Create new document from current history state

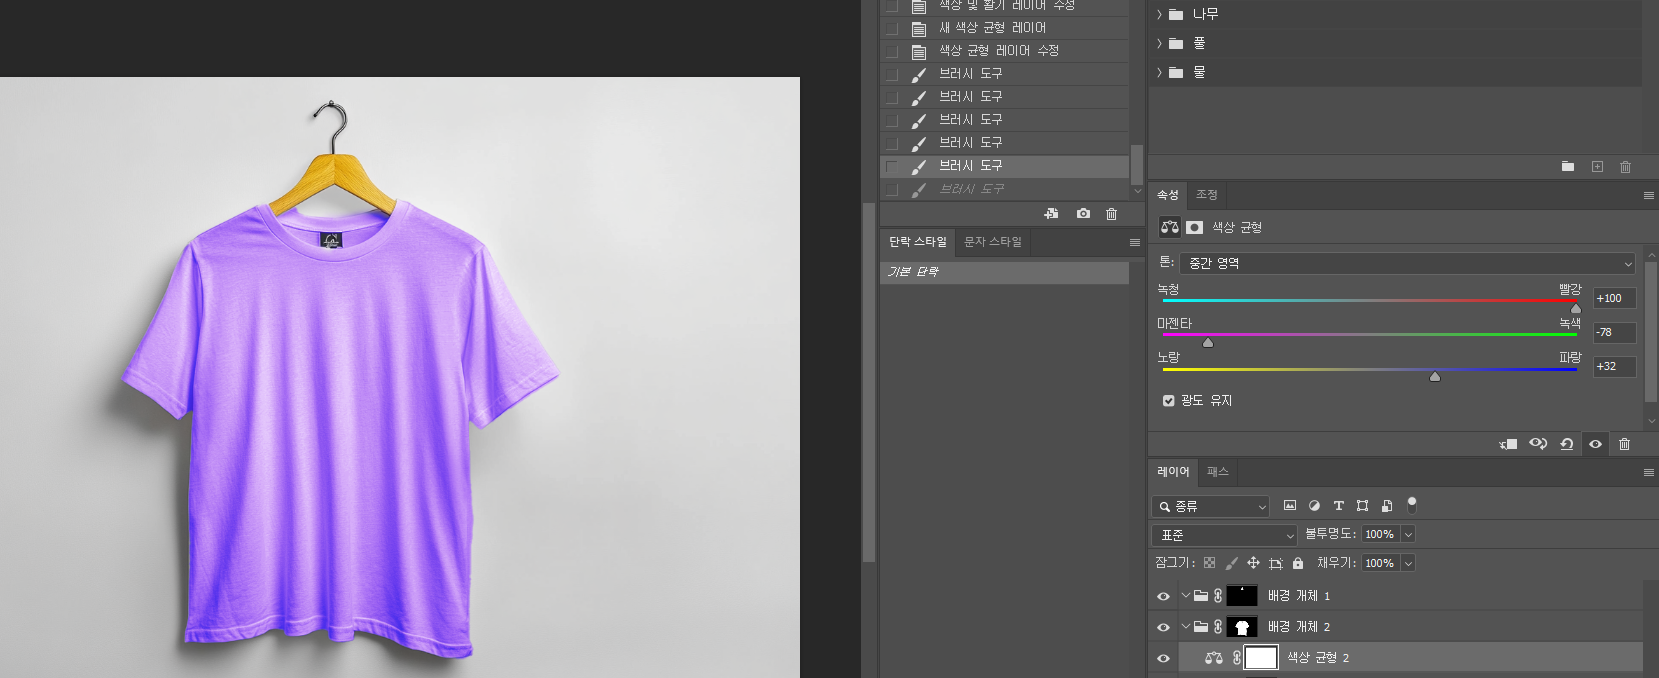tap(1051, 213)
